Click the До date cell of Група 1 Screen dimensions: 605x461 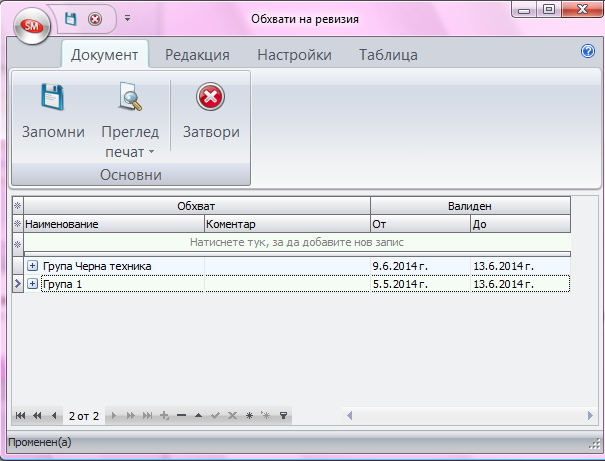tap(521, 284)
